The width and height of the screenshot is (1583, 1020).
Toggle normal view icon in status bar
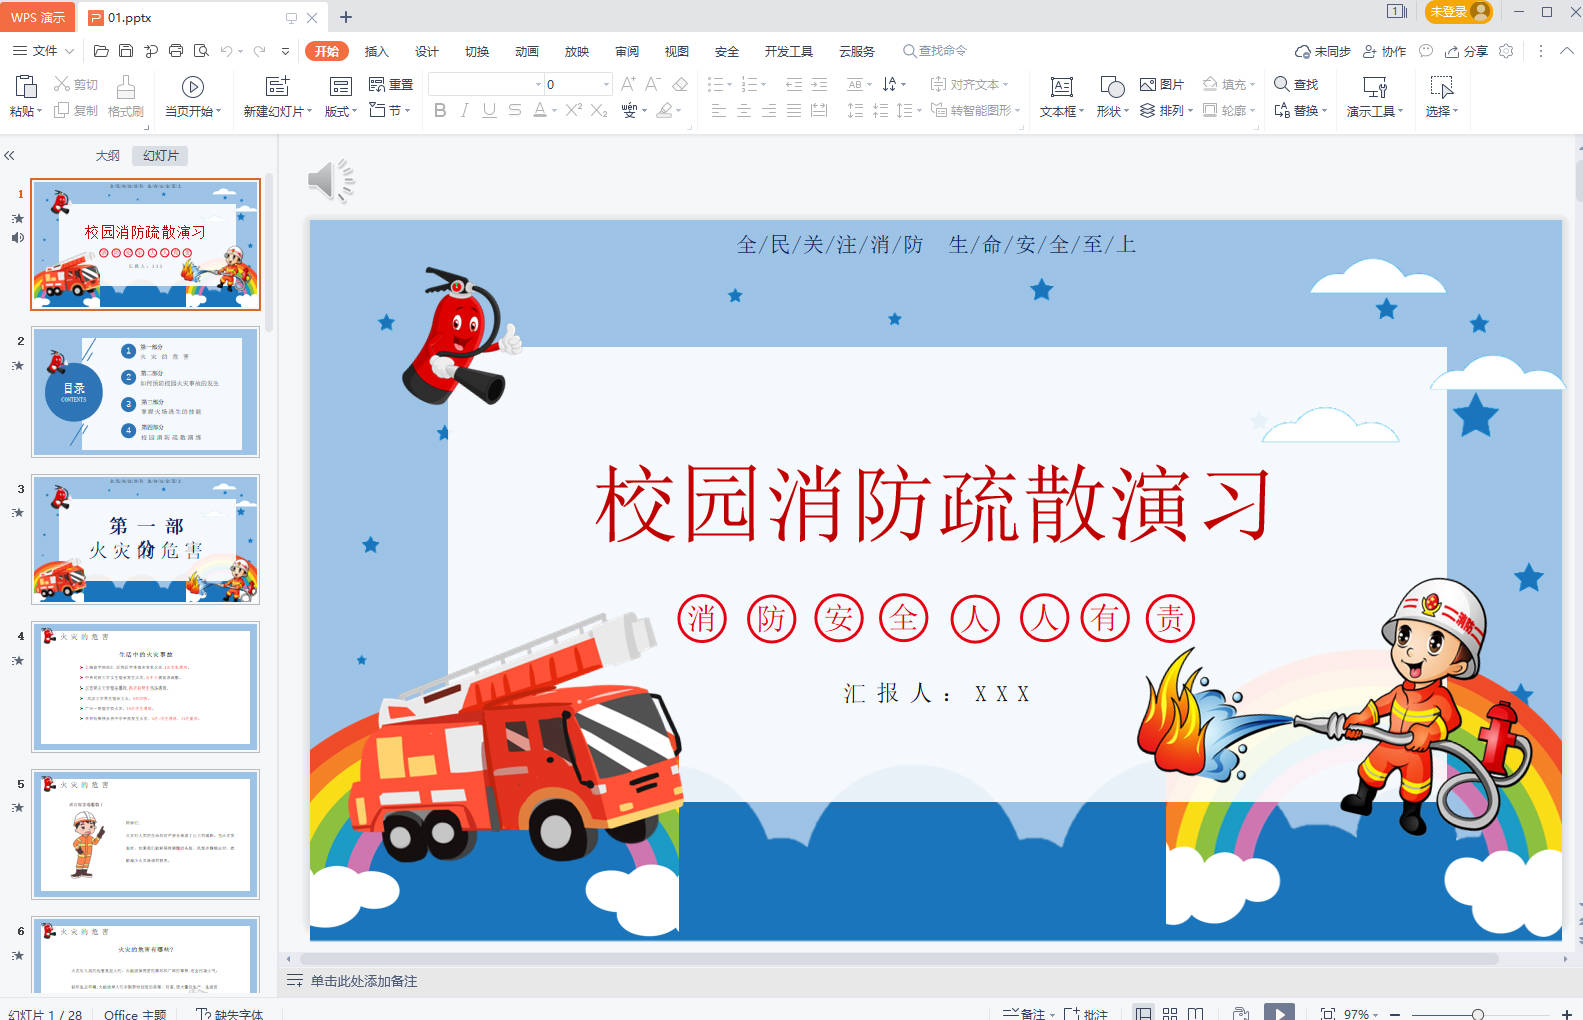[x=1143, y=1013]
